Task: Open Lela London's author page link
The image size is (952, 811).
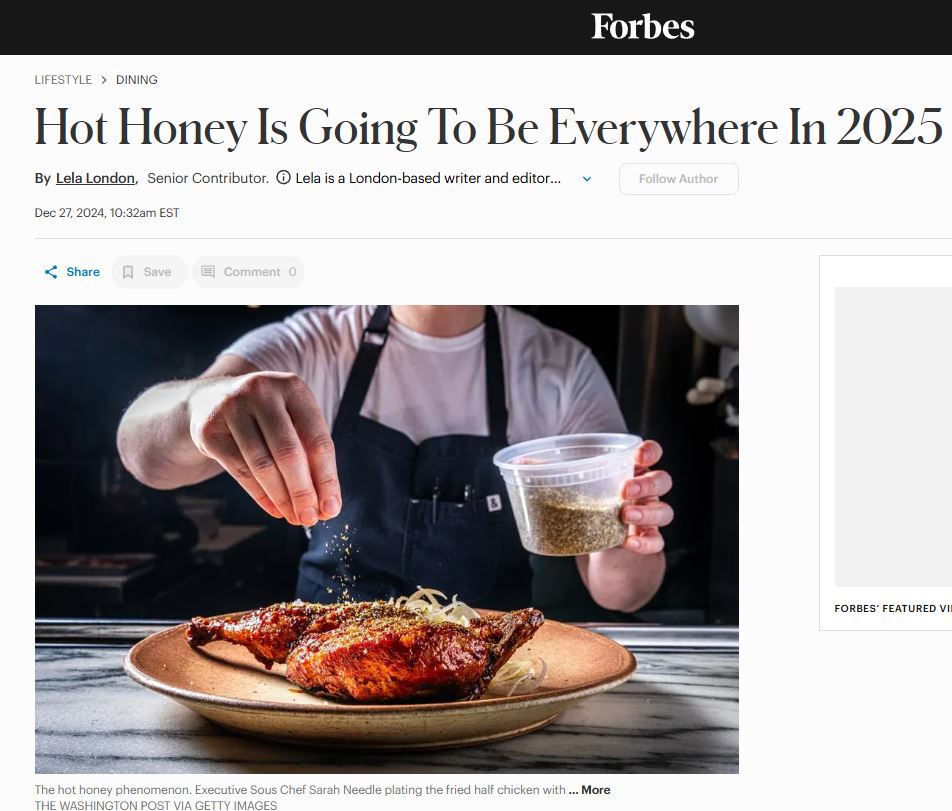Action: [x=95, y=178]
